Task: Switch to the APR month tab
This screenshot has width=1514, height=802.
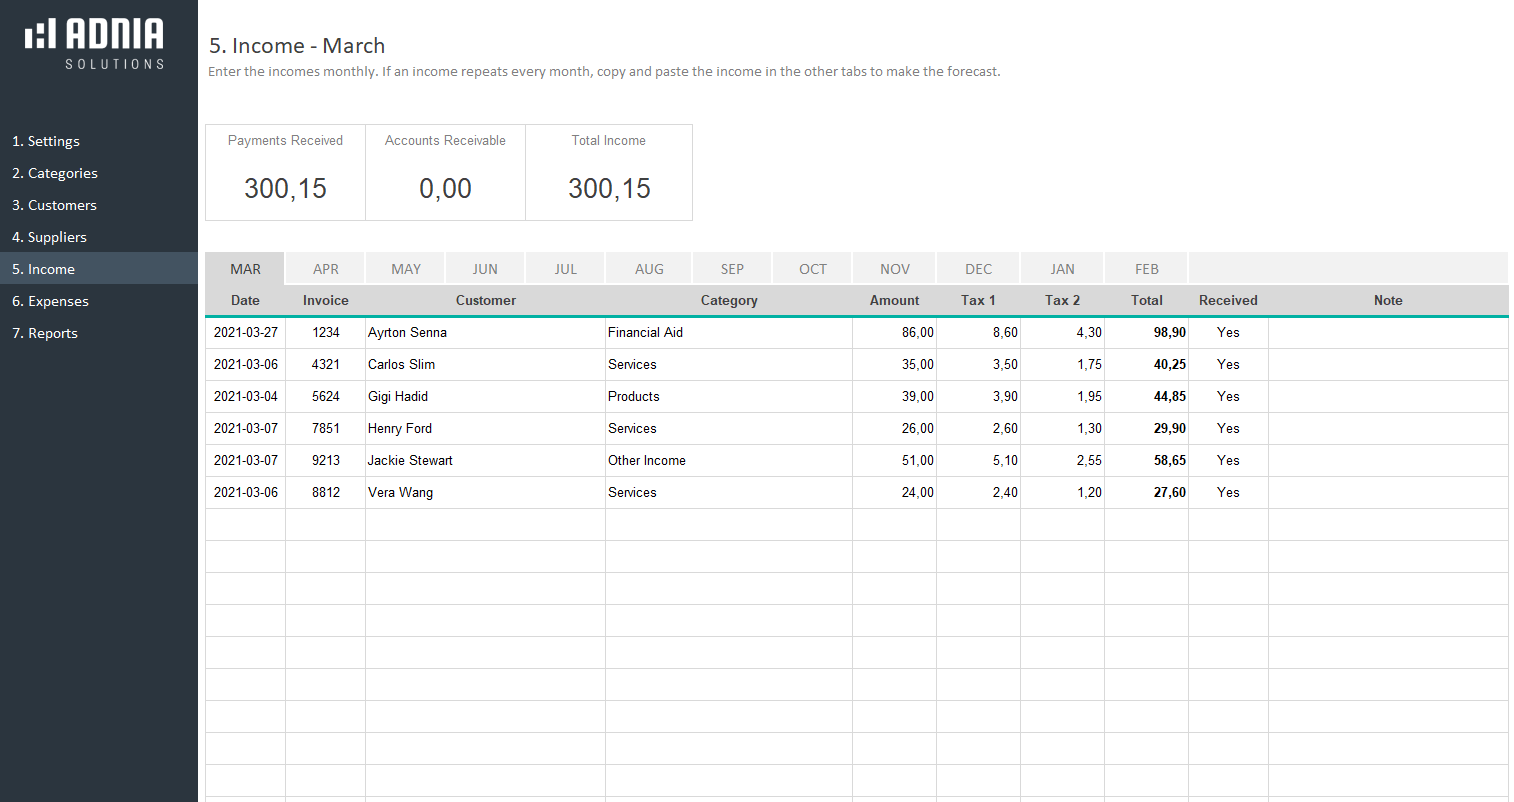Action: click(x=325, y=269)
